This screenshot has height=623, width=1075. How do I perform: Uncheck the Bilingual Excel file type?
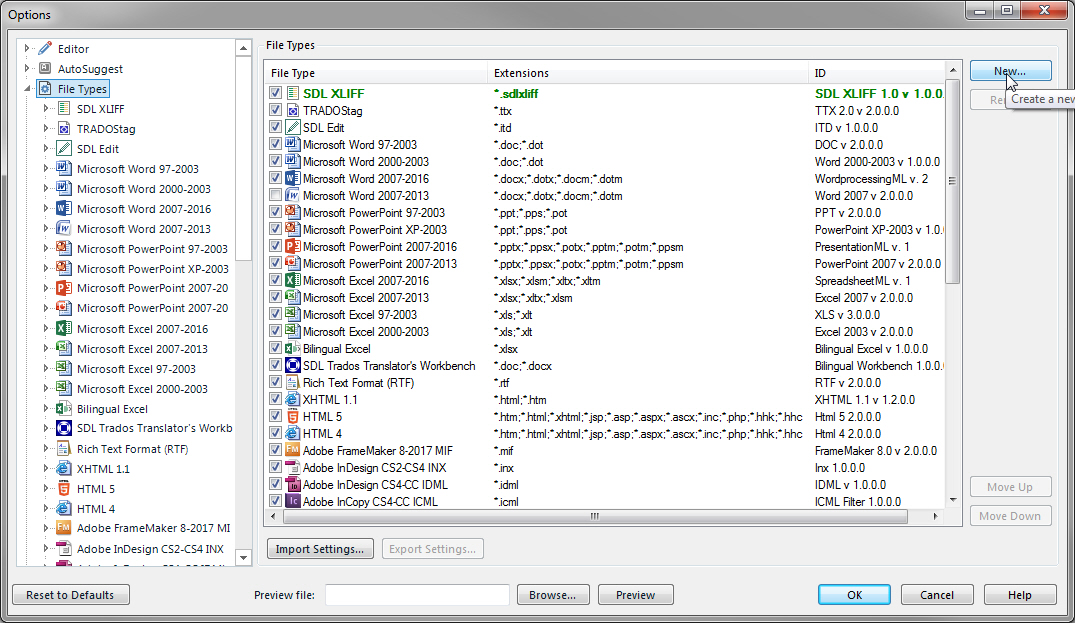(x=275, y=348)
